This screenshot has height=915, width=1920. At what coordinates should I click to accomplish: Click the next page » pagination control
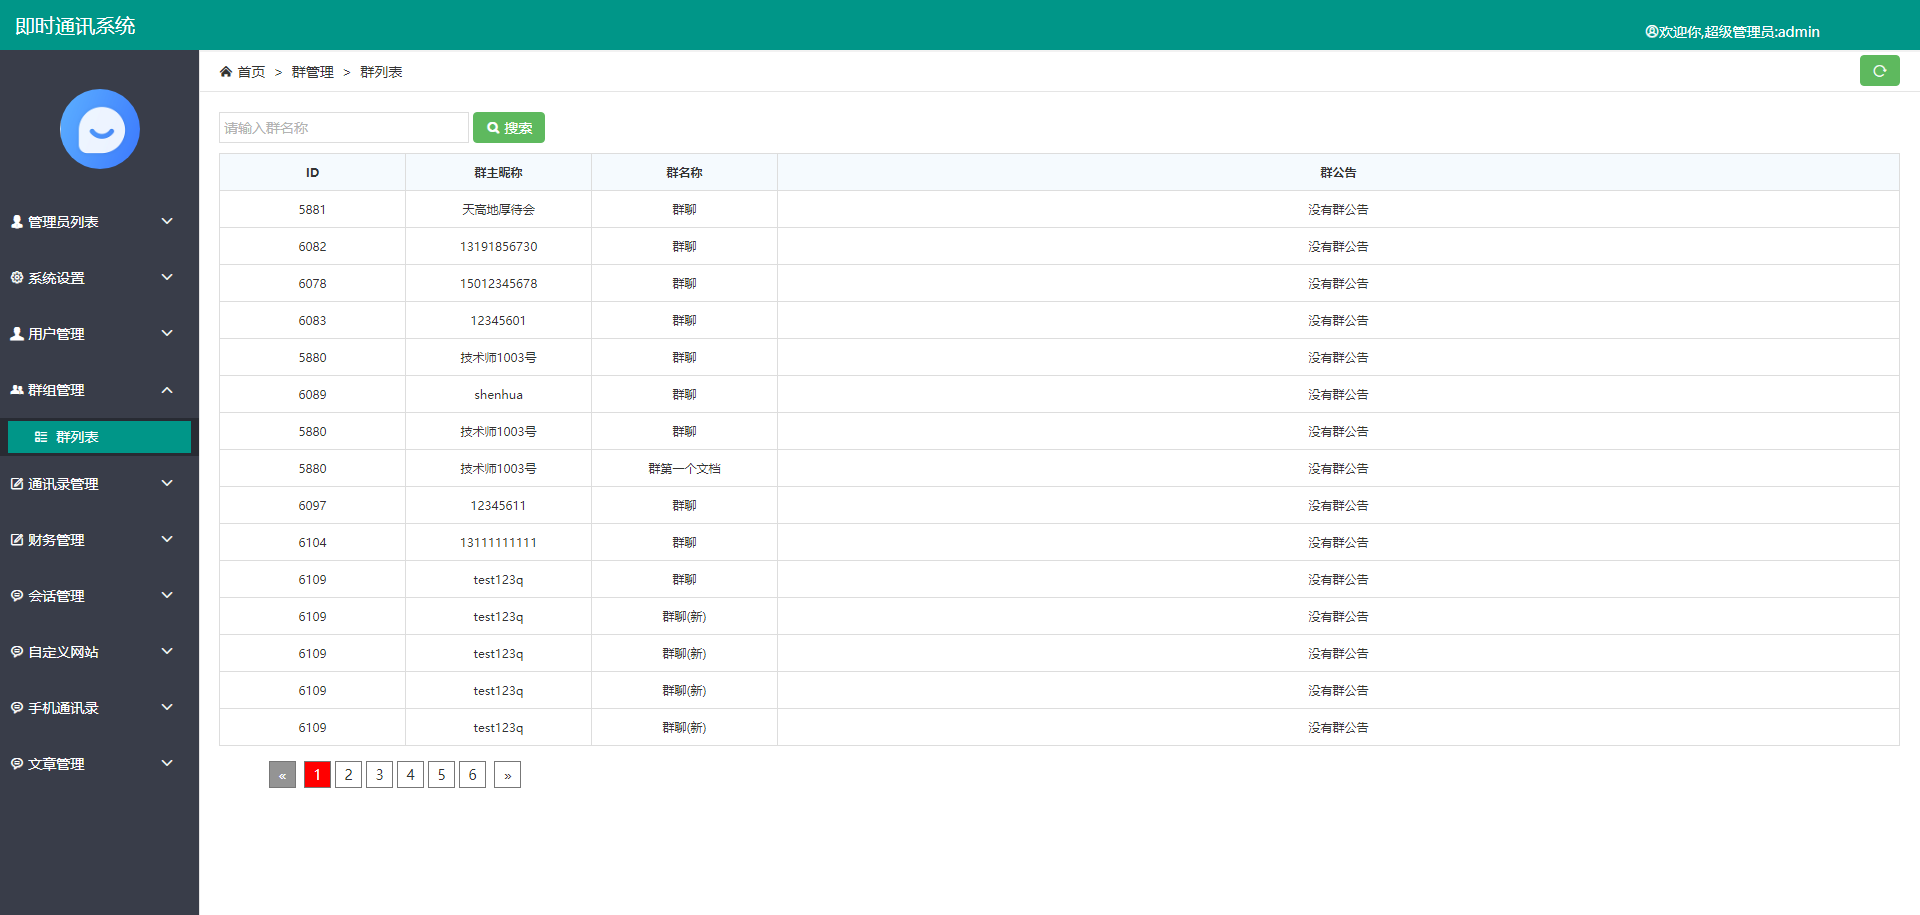coord(507,774)
